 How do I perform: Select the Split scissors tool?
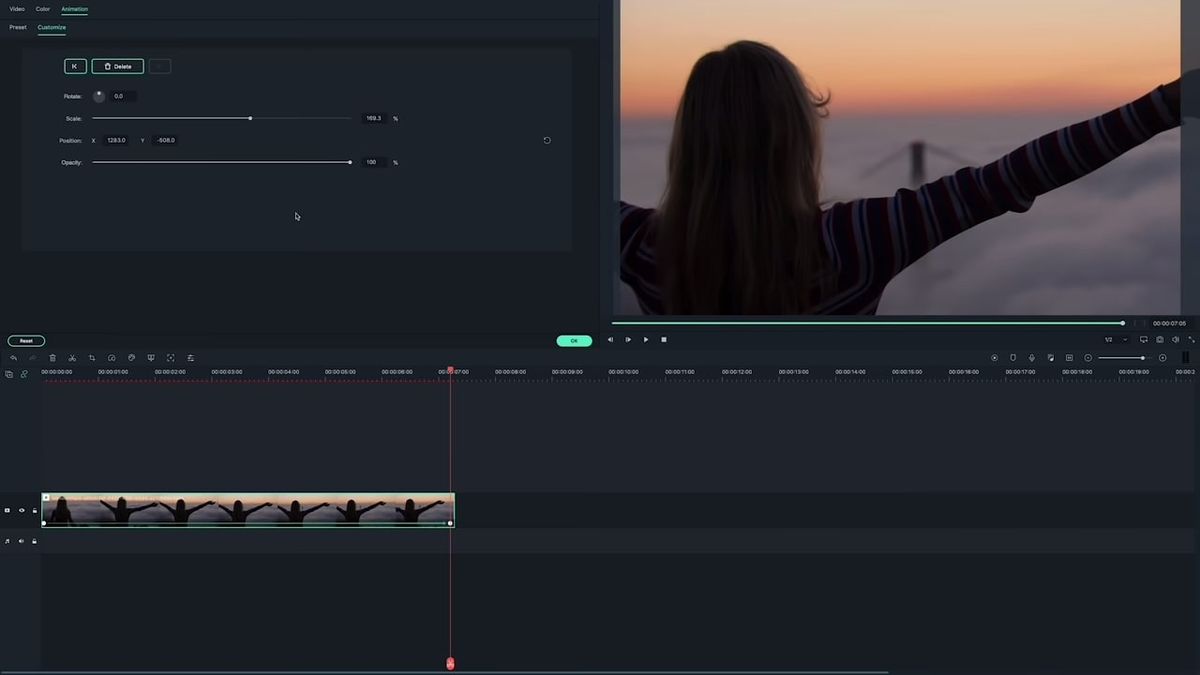(x=72, y=357)
